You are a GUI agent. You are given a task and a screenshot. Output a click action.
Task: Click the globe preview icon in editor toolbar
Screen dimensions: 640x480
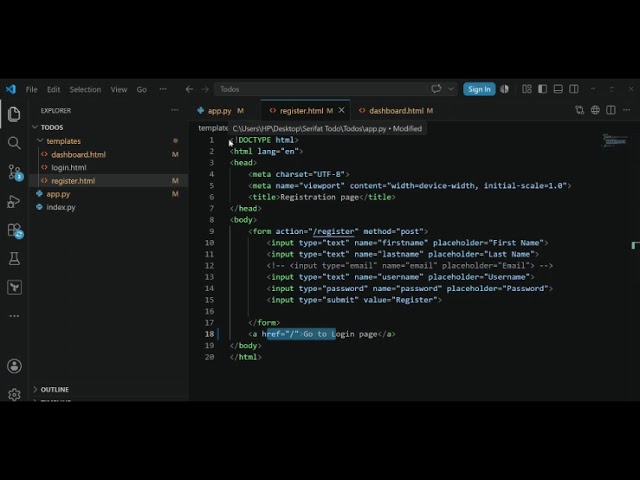click(x=595, y=110)
